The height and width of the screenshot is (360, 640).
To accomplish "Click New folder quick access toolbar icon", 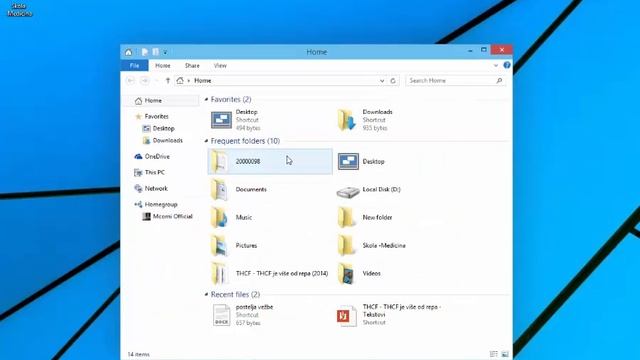I will 156,52.
